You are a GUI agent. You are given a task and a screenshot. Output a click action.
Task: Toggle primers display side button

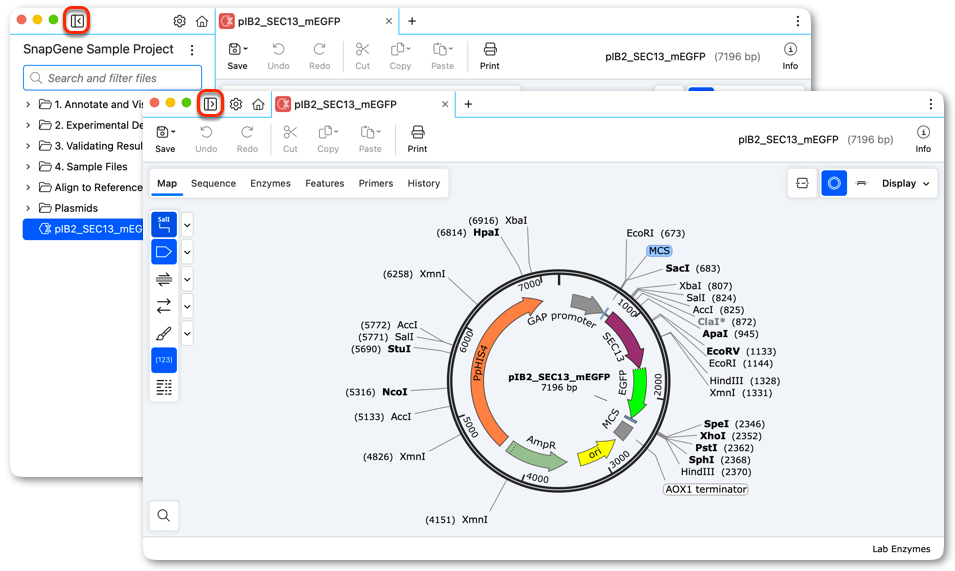[x=164, y=279]
